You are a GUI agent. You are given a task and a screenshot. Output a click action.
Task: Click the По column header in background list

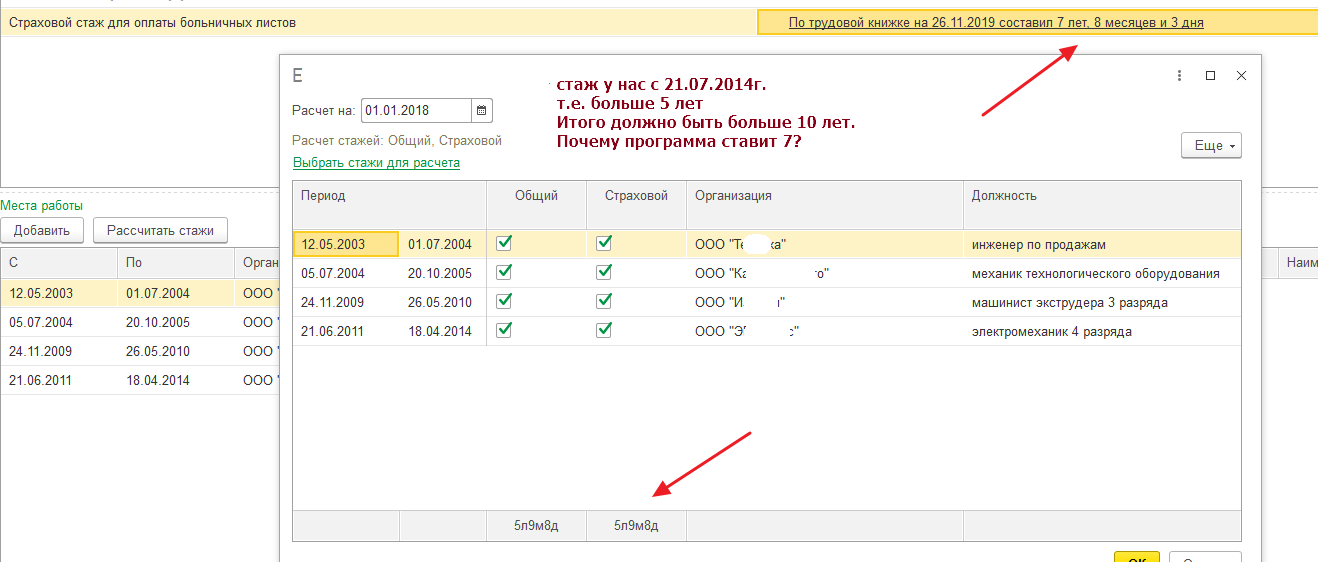[x=175, y=263]
